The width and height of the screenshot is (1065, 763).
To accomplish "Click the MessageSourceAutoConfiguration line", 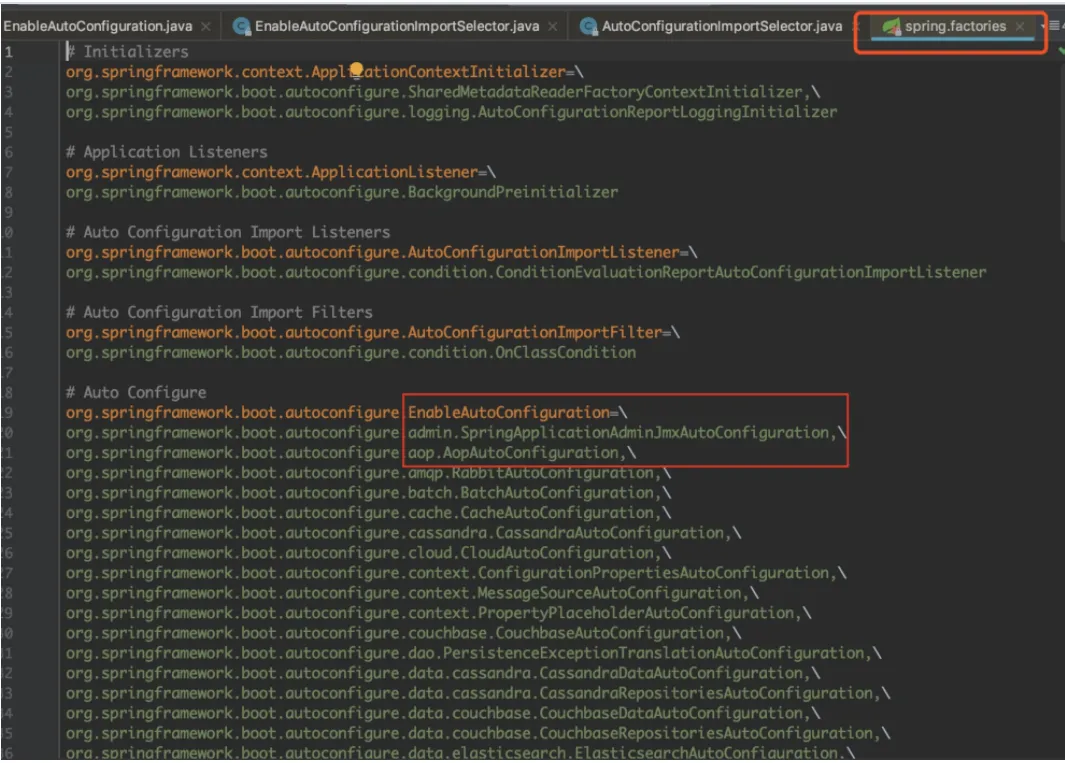I will click(x=412, y=593).
